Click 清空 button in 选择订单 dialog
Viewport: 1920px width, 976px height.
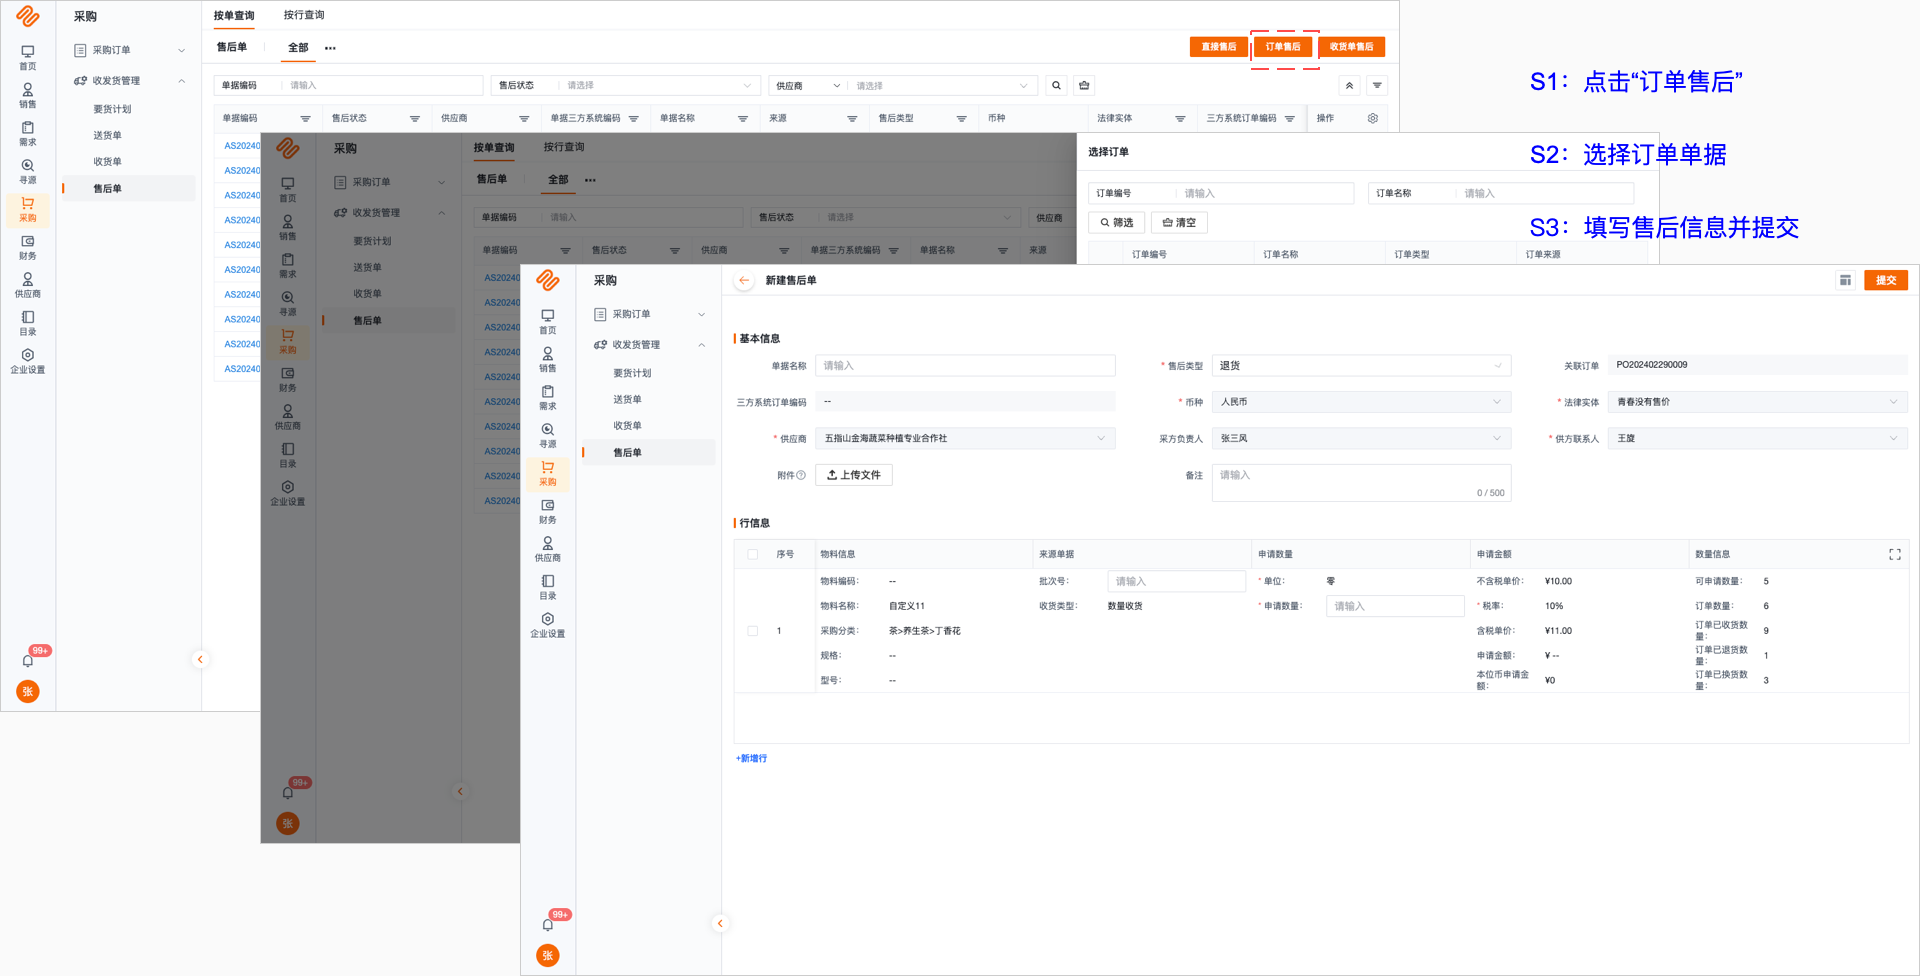[x=1179, y=223]
